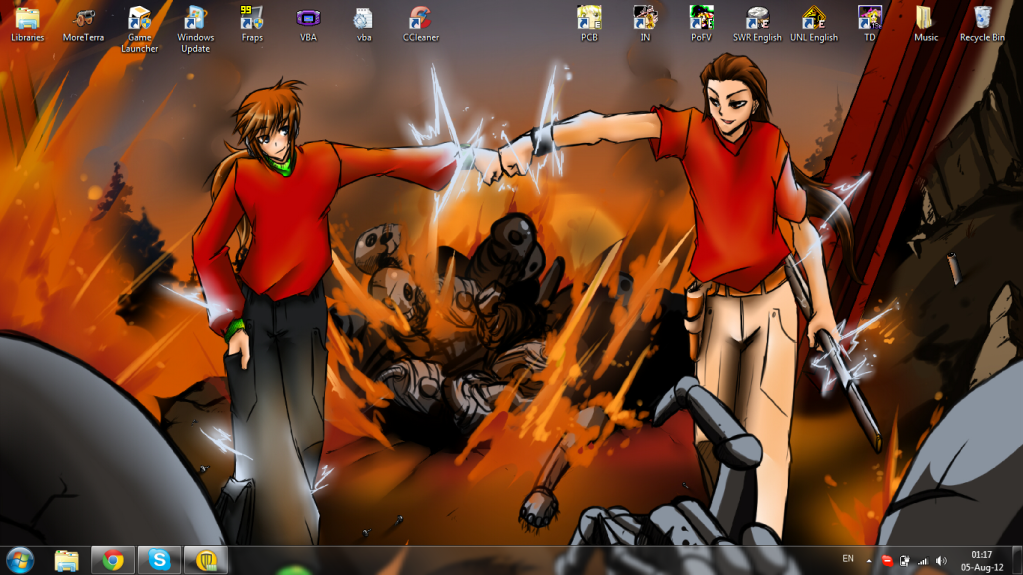The image size is (1023, 575).
Task: Expand the hidden system tray icons
Action: coord(868,561)
